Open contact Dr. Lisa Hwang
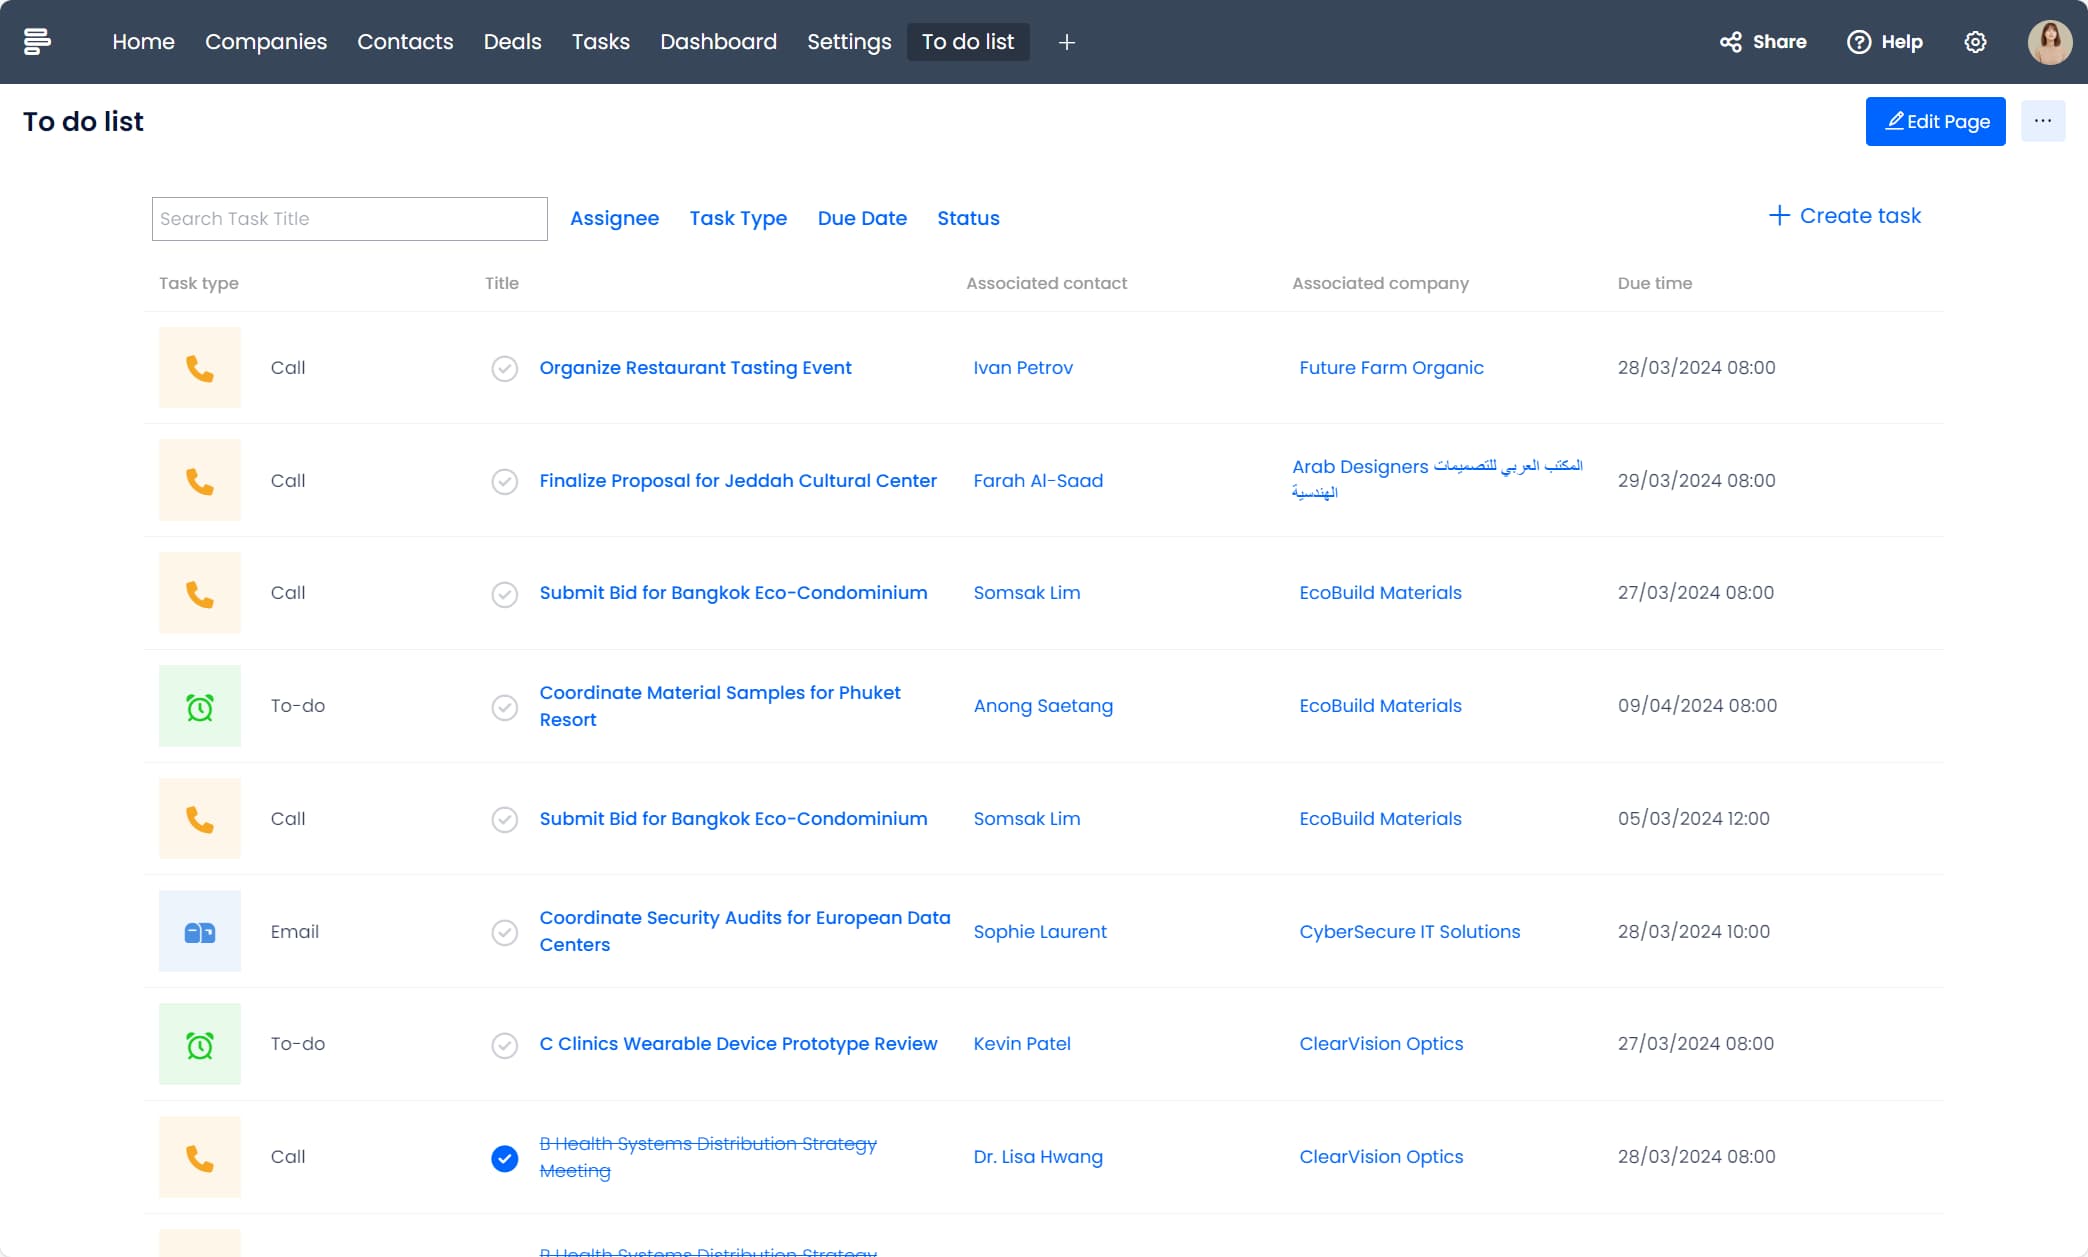2088x1257 pixels. [1038, 1157]
